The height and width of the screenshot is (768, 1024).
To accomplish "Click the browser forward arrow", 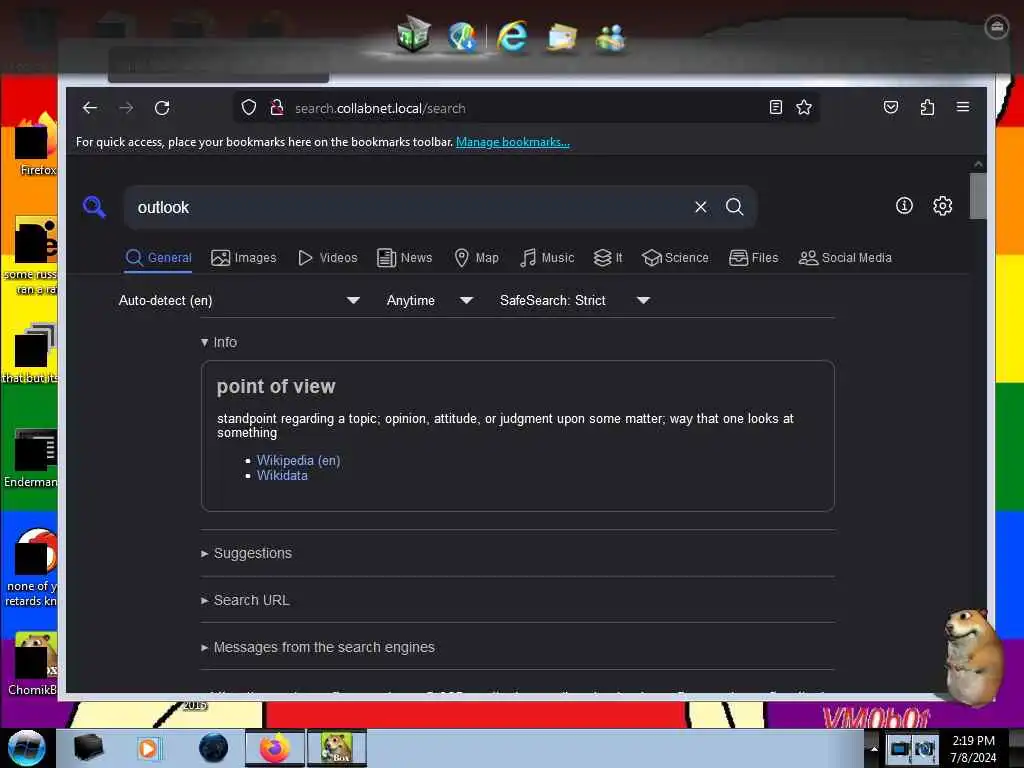I will tap(126, 108).
